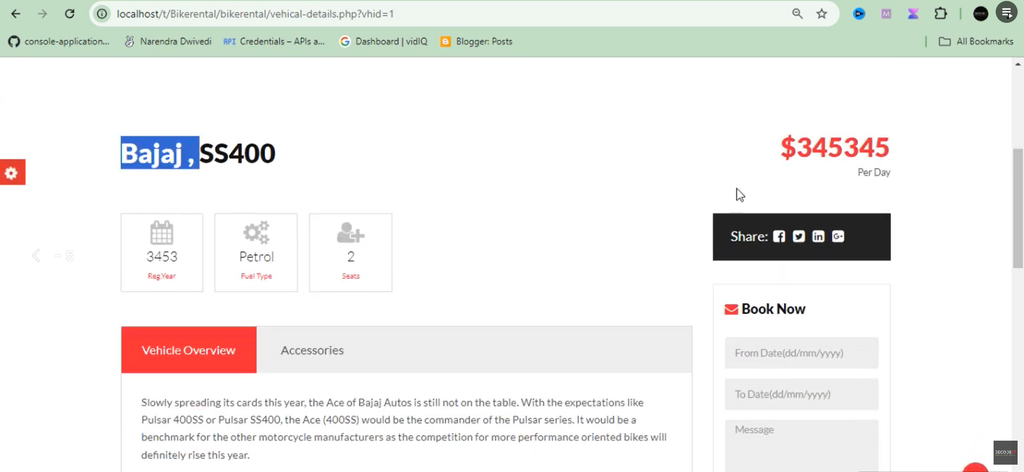Click the Petrol fuel type value
This screenshot has height=472, width=1024.
pos(256,257)
